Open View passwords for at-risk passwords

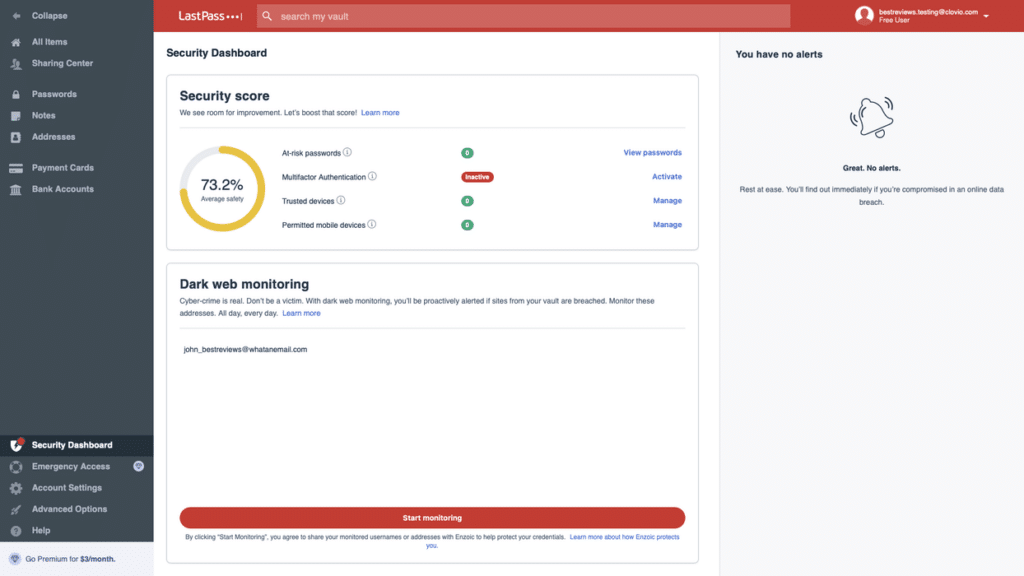(654, 153)
